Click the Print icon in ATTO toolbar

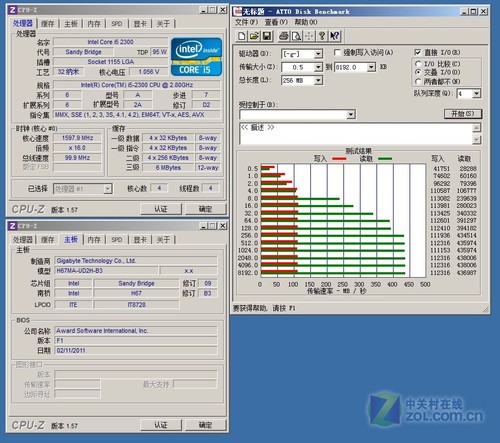284,36
